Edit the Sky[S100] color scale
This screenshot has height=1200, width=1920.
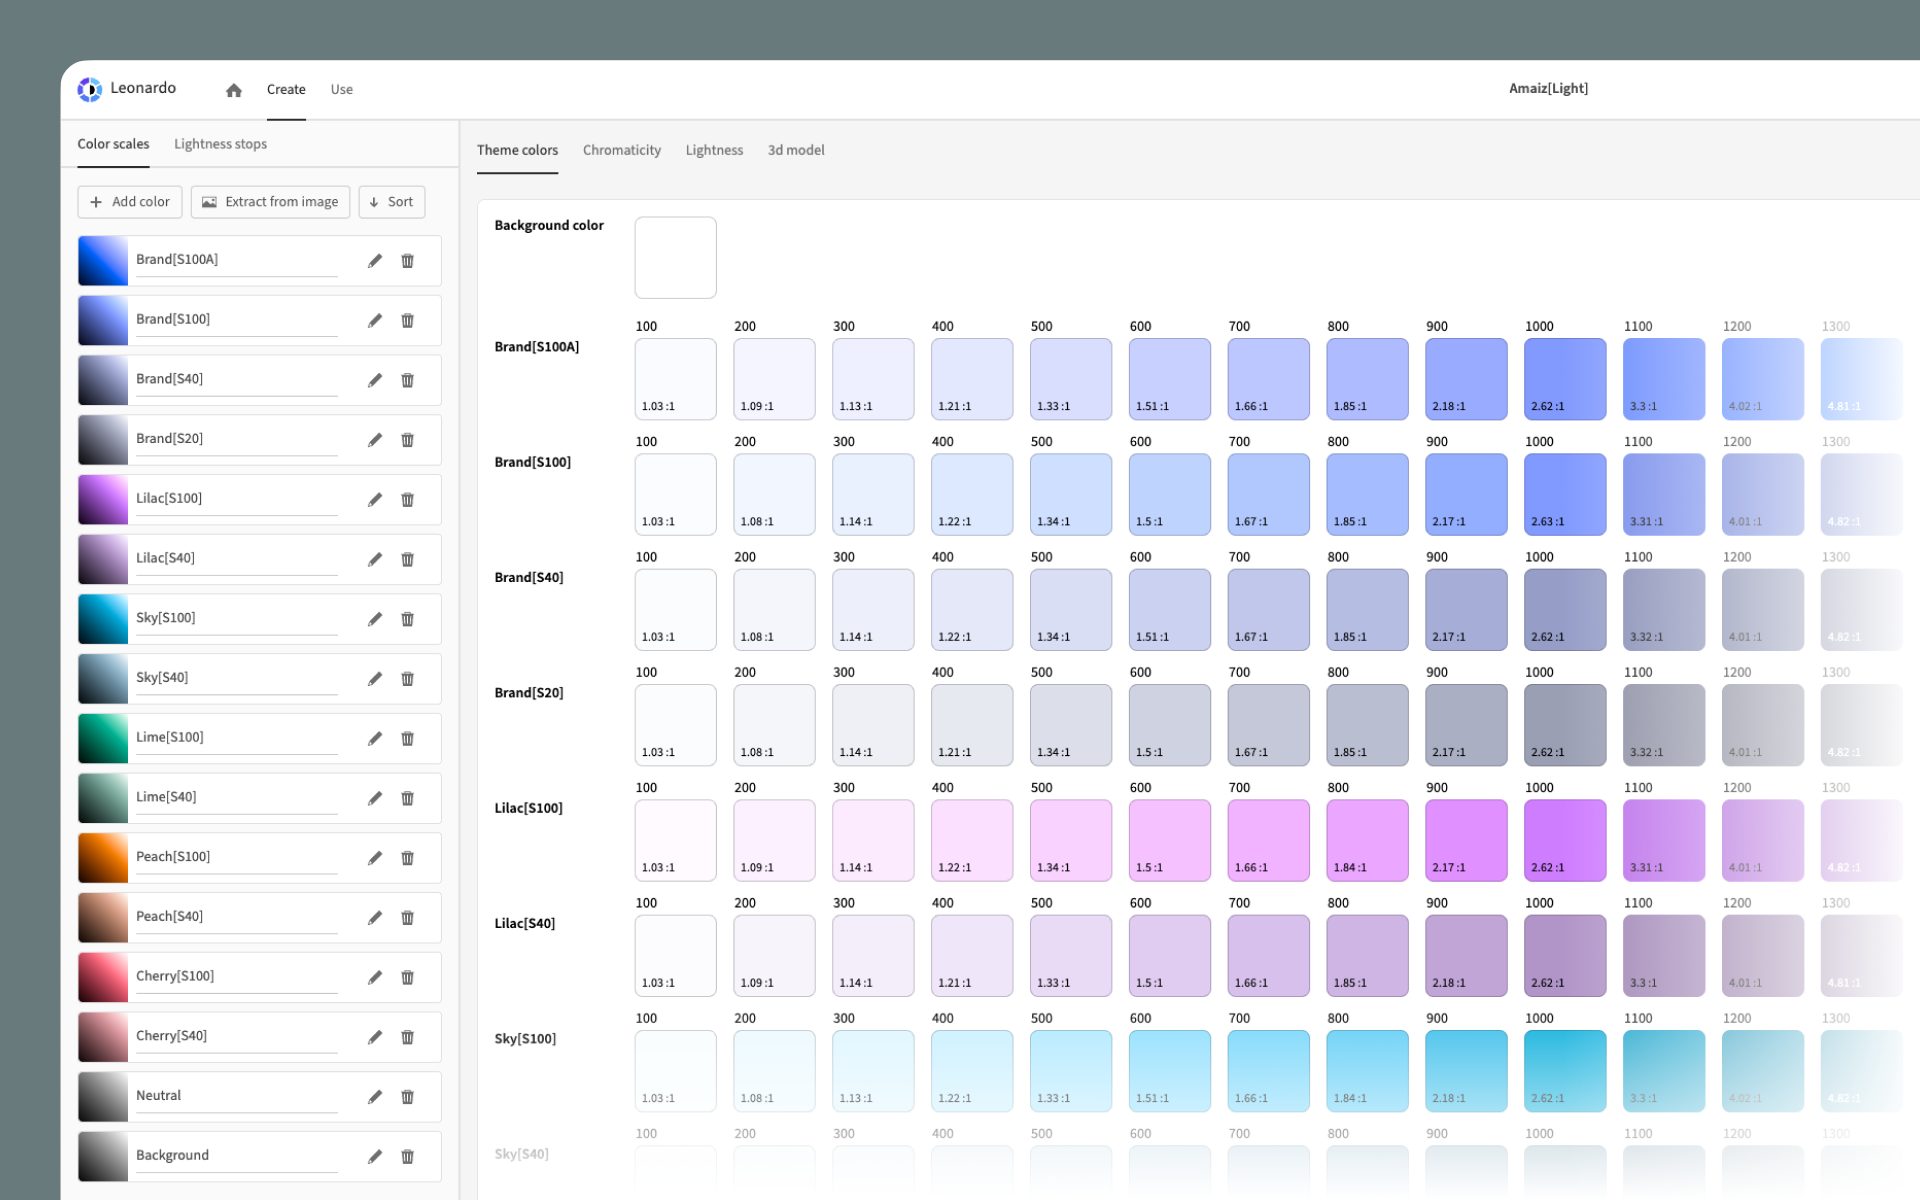375,619
